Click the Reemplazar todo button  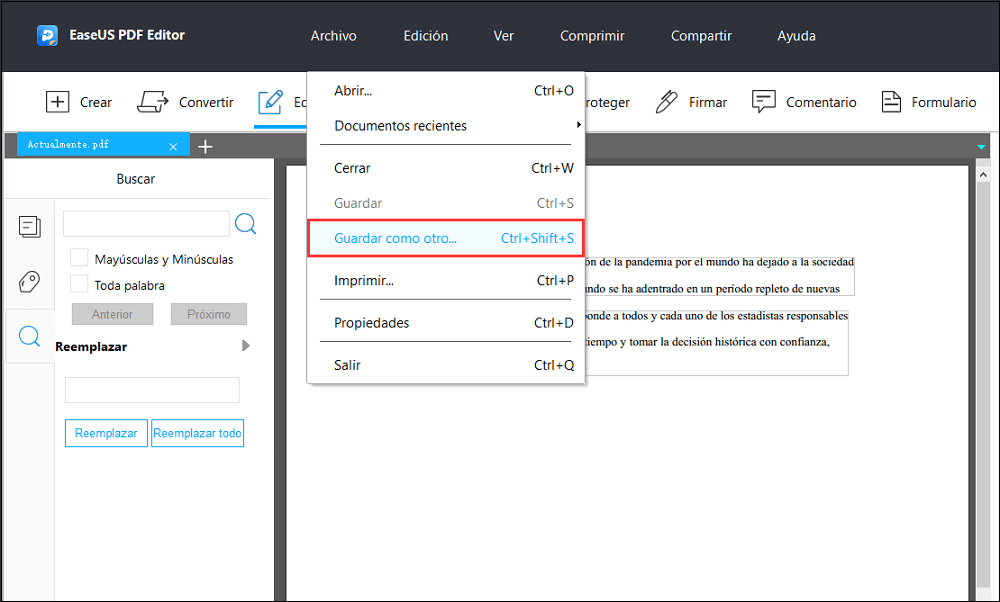[198, 433]
